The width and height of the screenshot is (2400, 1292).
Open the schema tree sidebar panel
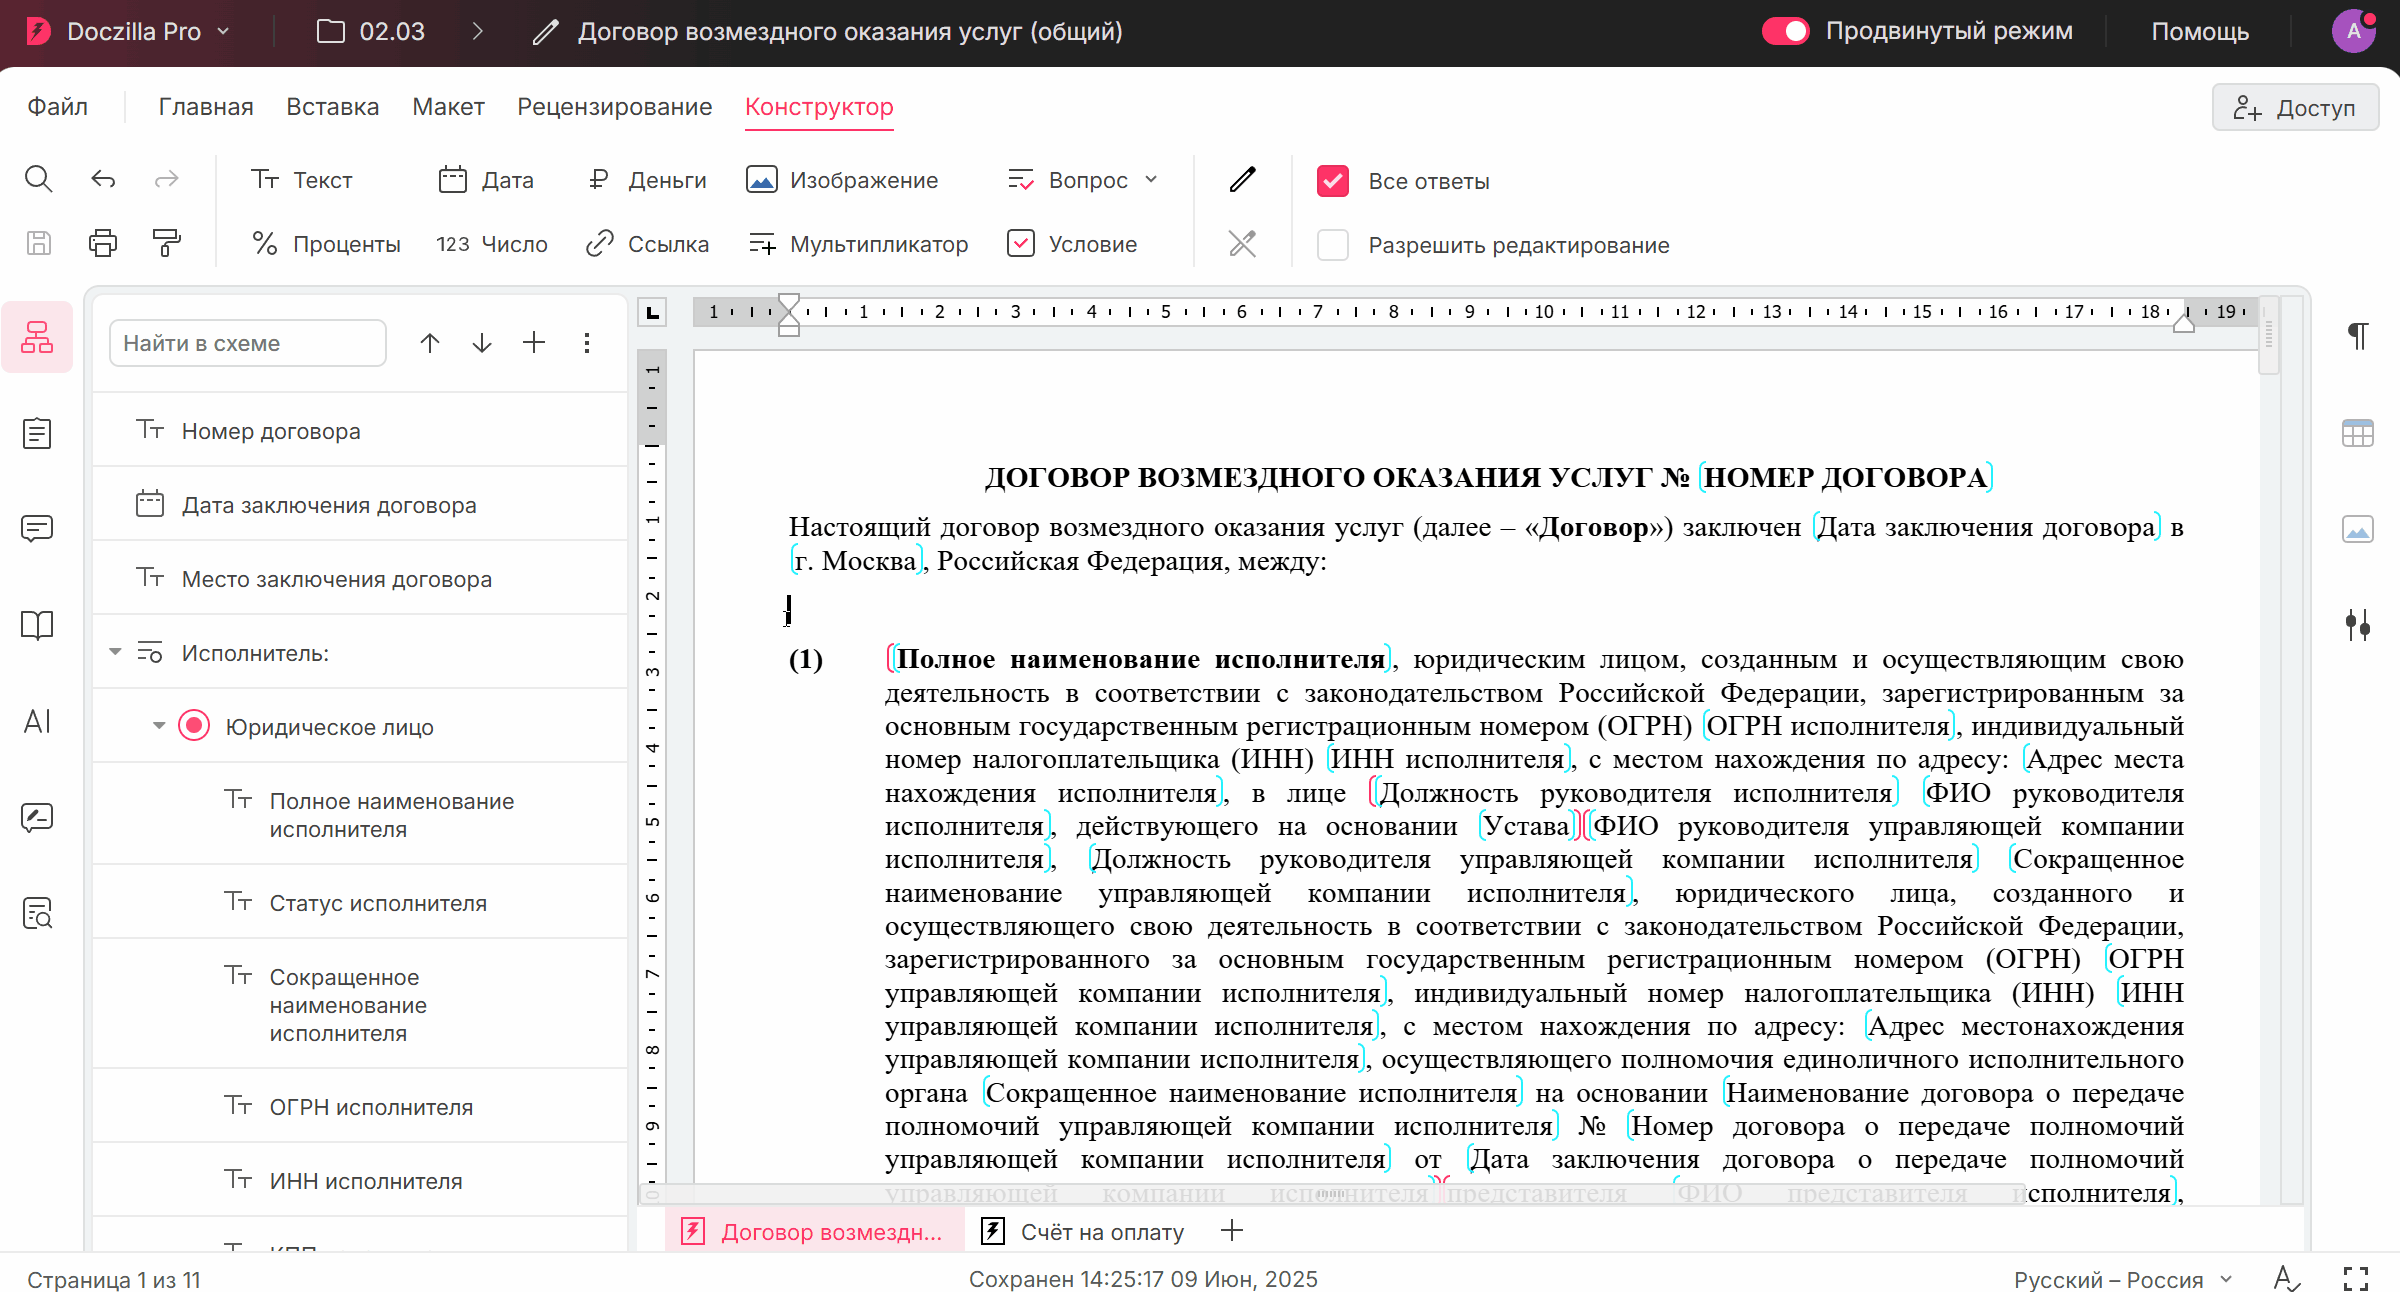click(37, 337)
